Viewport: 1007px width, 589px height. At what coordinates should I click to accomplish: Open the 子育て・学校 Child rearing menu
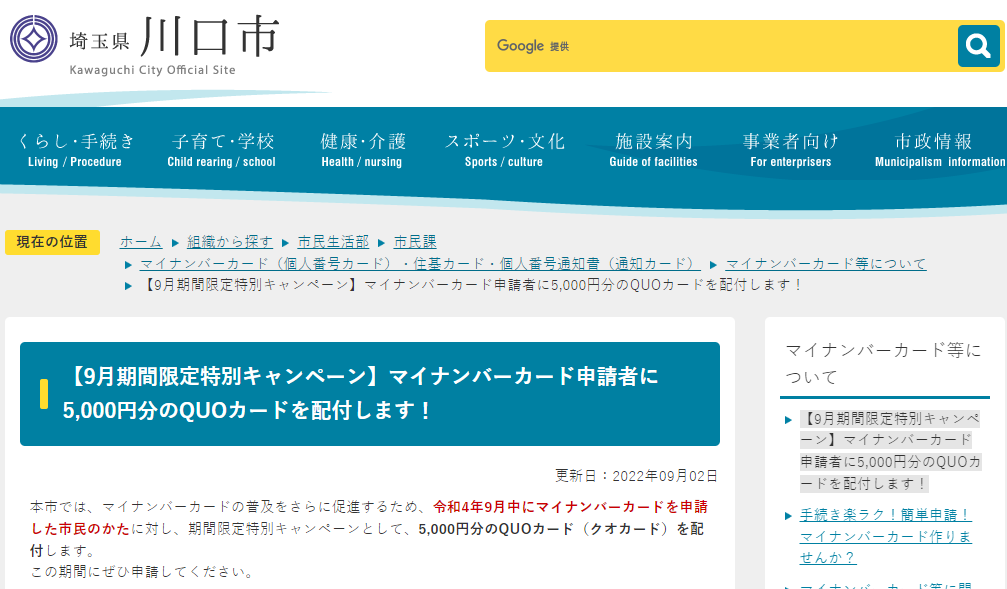(222, 150)
